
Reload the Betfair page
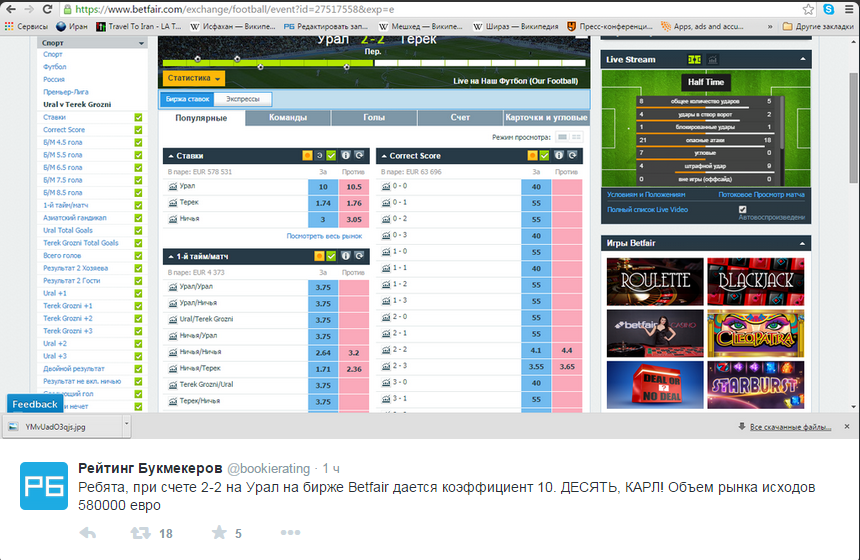(x=47, y=9)
